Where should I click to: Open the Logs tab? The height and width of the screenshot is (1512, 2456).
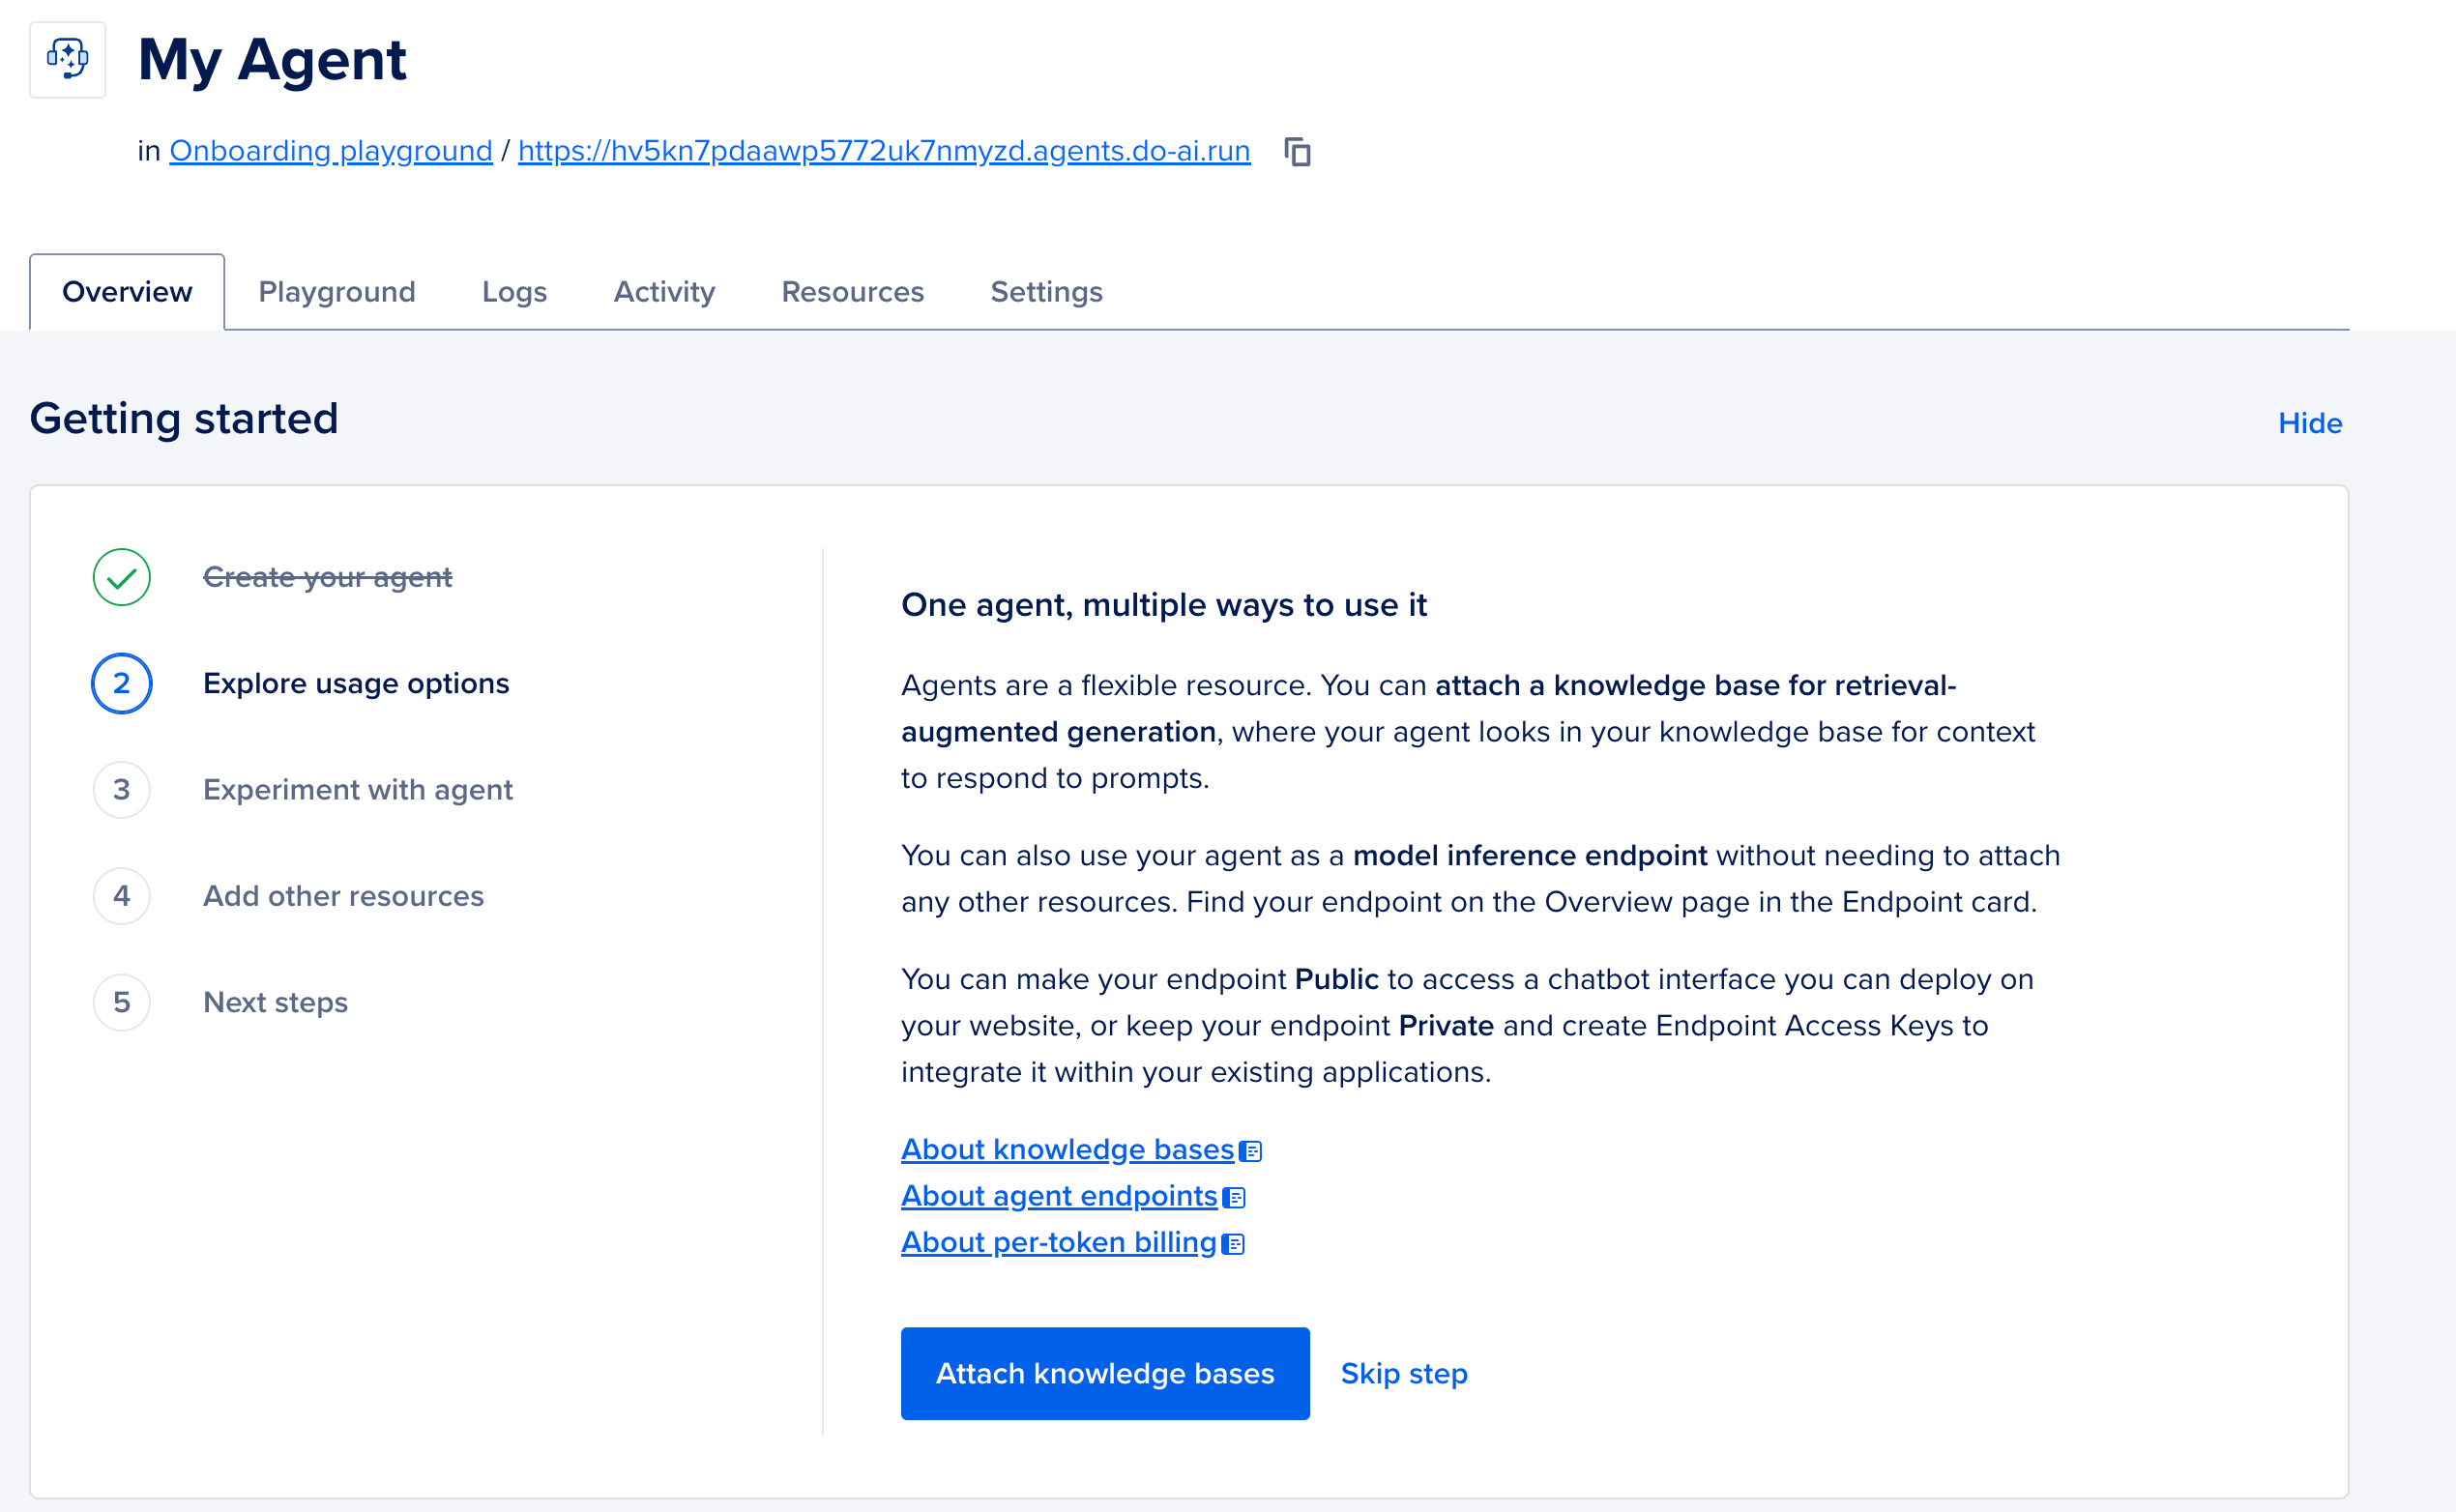(515, 292)
